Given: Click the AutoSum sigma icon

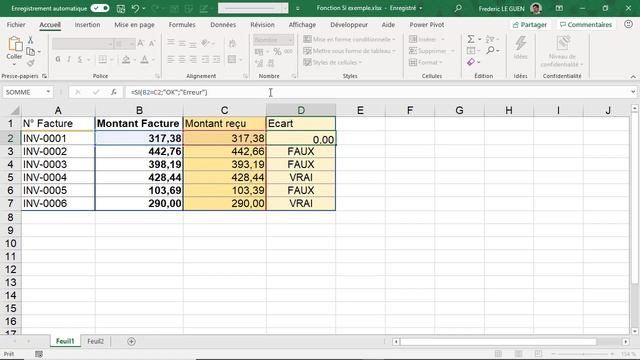Looking at the screenshot, I should 471,39.
